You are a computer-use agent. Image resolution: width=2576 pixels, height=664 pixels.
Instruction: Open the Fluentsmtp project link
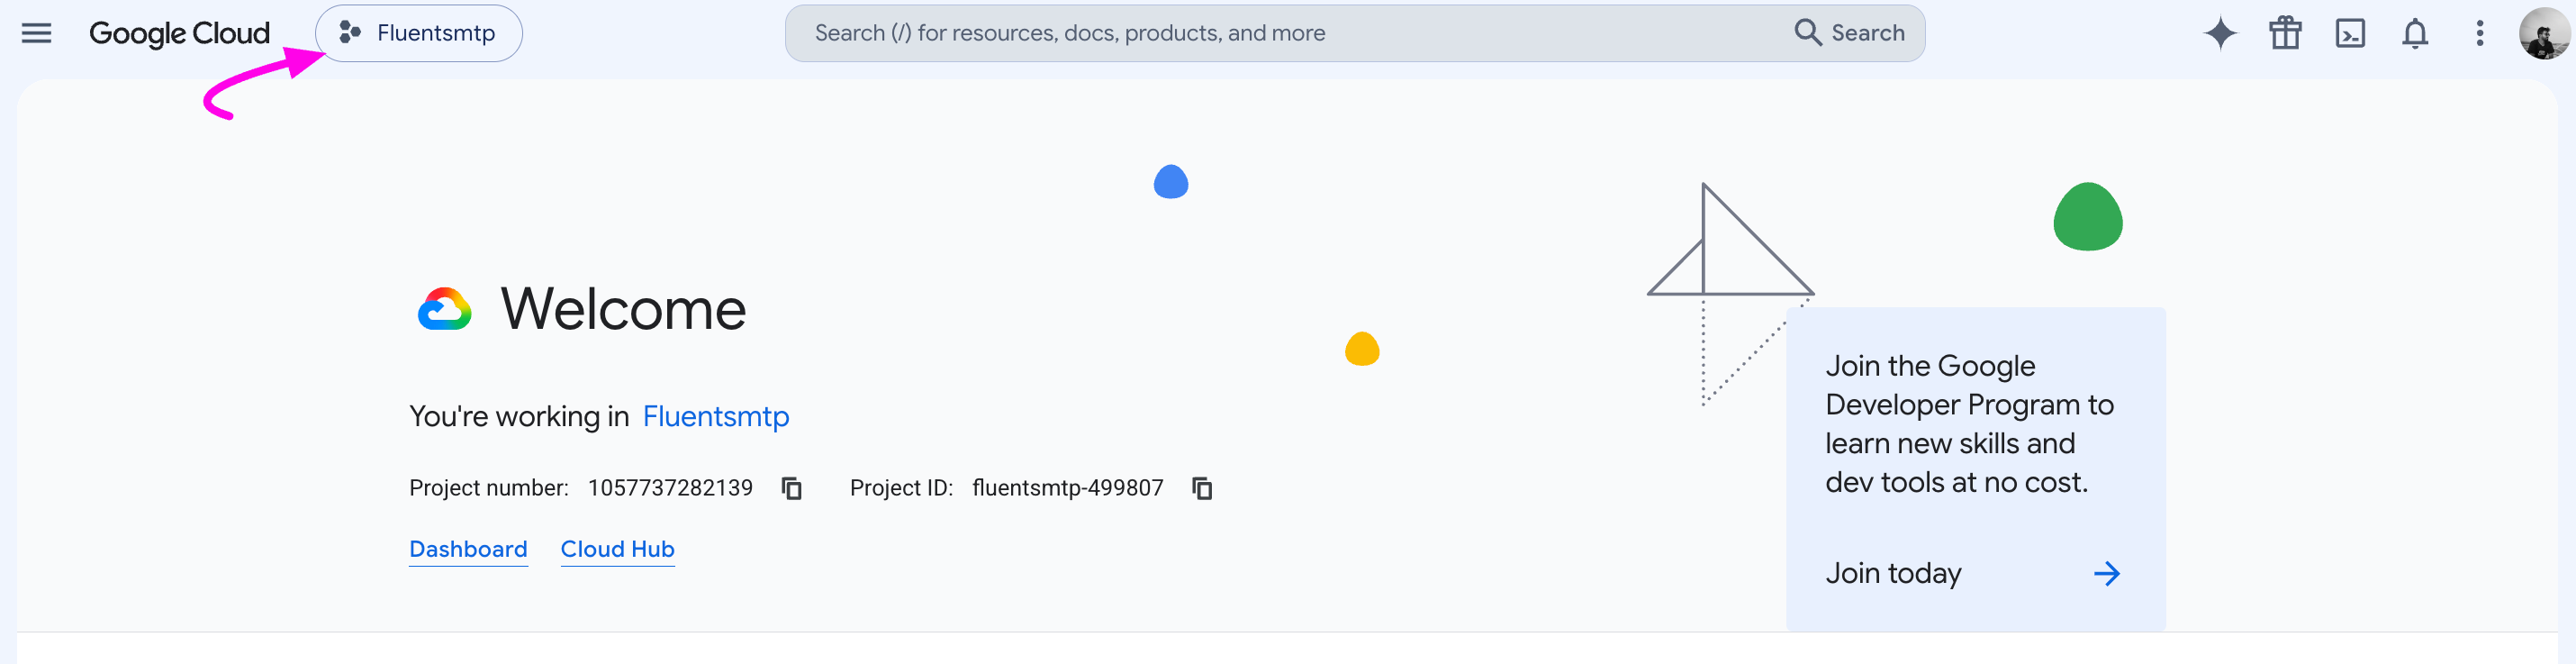[715, 416]
